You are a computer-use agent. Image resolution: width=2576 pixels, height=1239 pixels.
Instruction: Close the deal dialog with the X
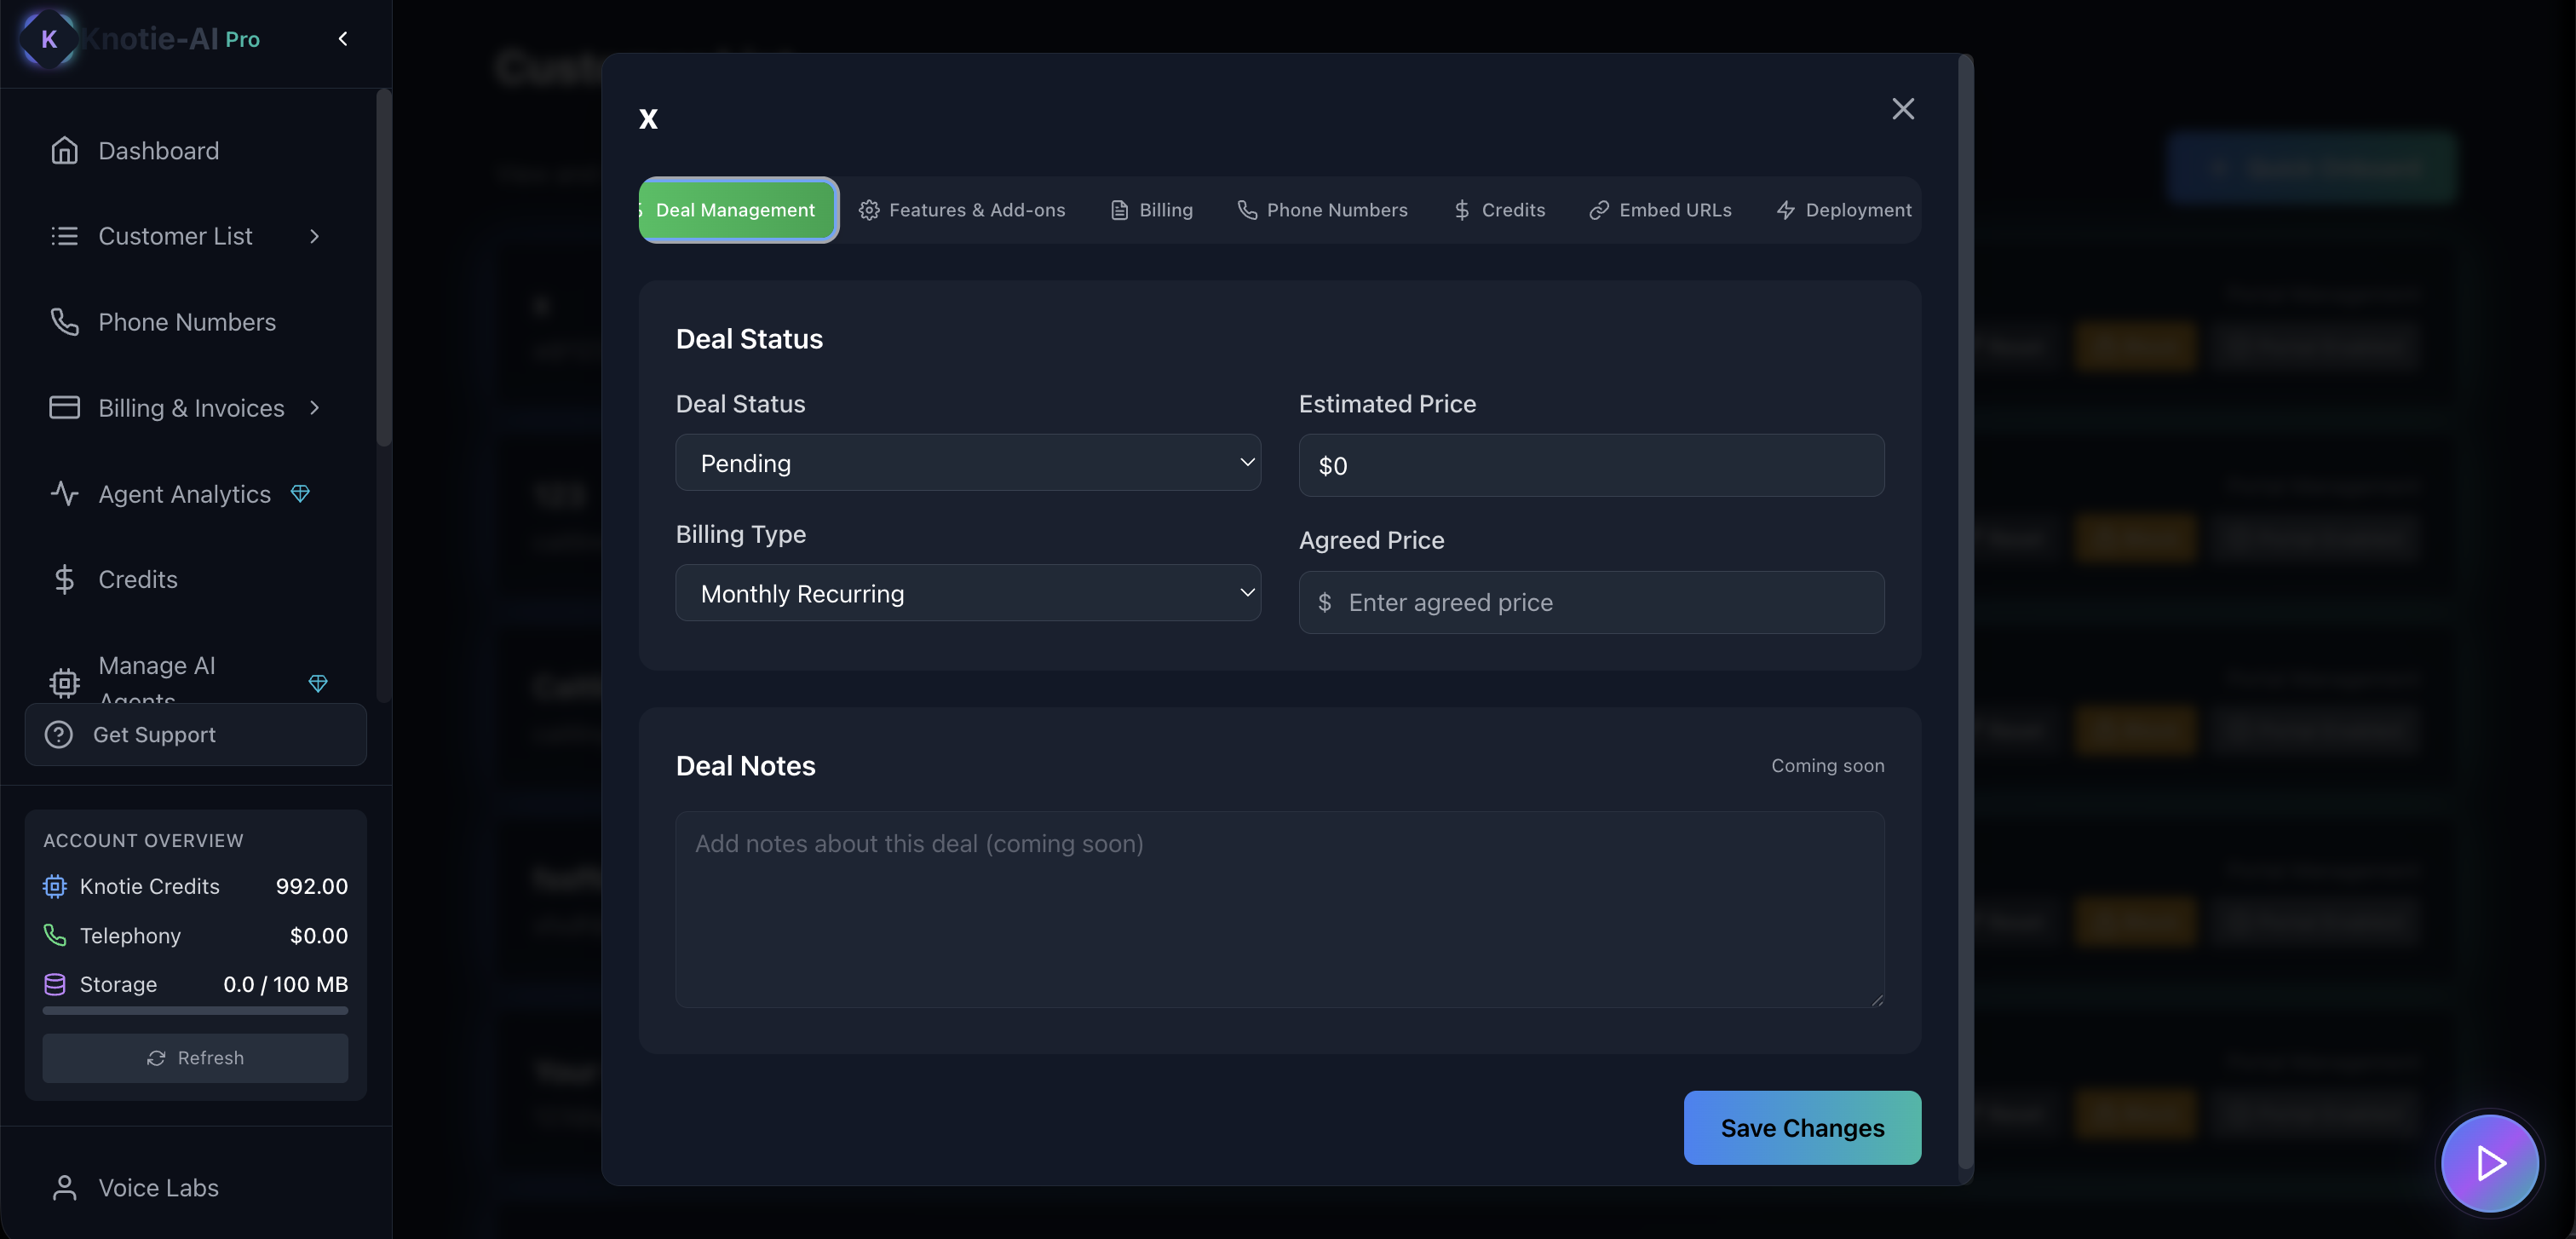(1902, 109)
